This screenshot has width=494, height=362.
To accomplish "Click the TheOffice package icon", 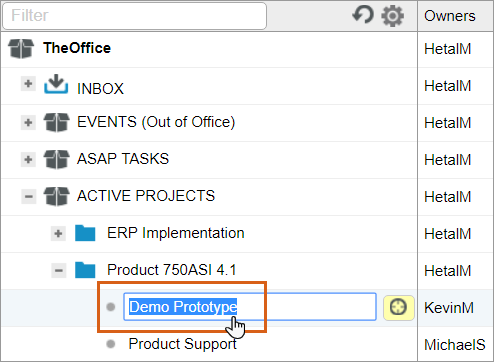I will [21, 48].
